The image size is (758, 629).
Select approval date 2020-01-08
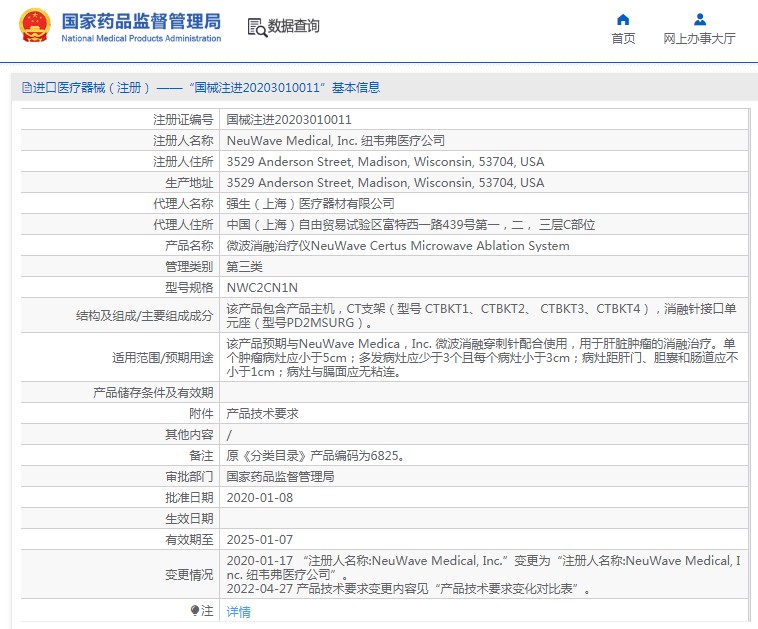(260, 498)
